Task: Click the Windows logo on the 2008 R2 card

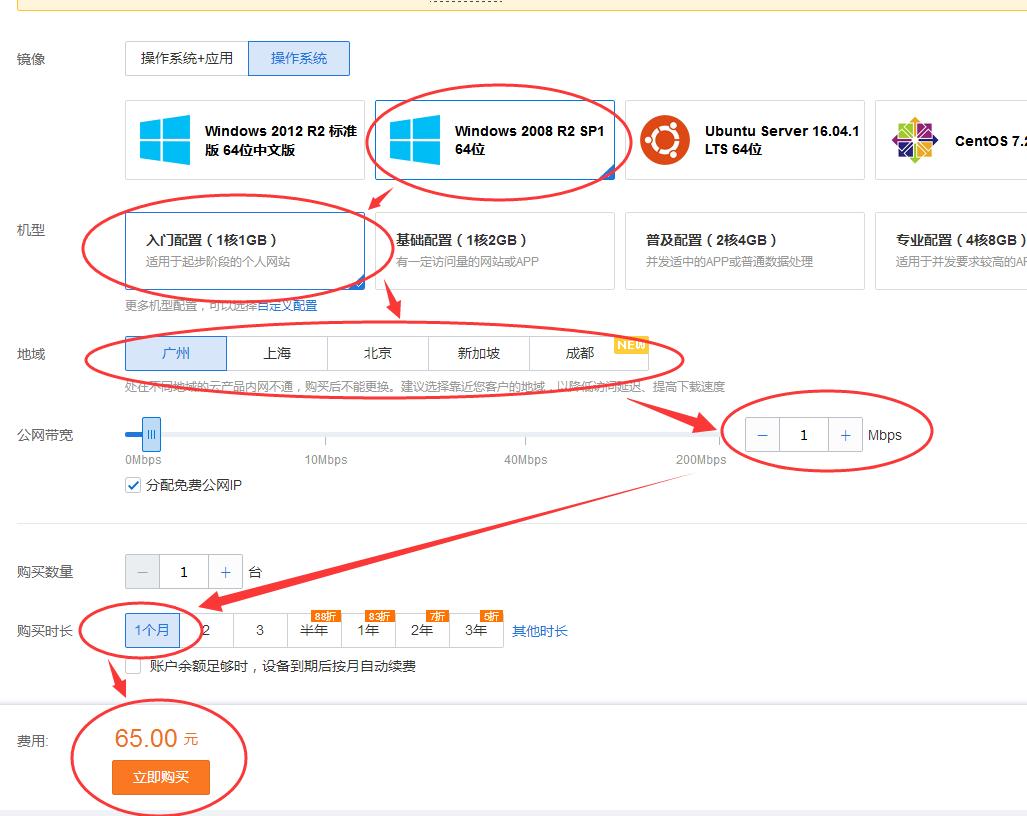Action: click(x=415, y=140)
